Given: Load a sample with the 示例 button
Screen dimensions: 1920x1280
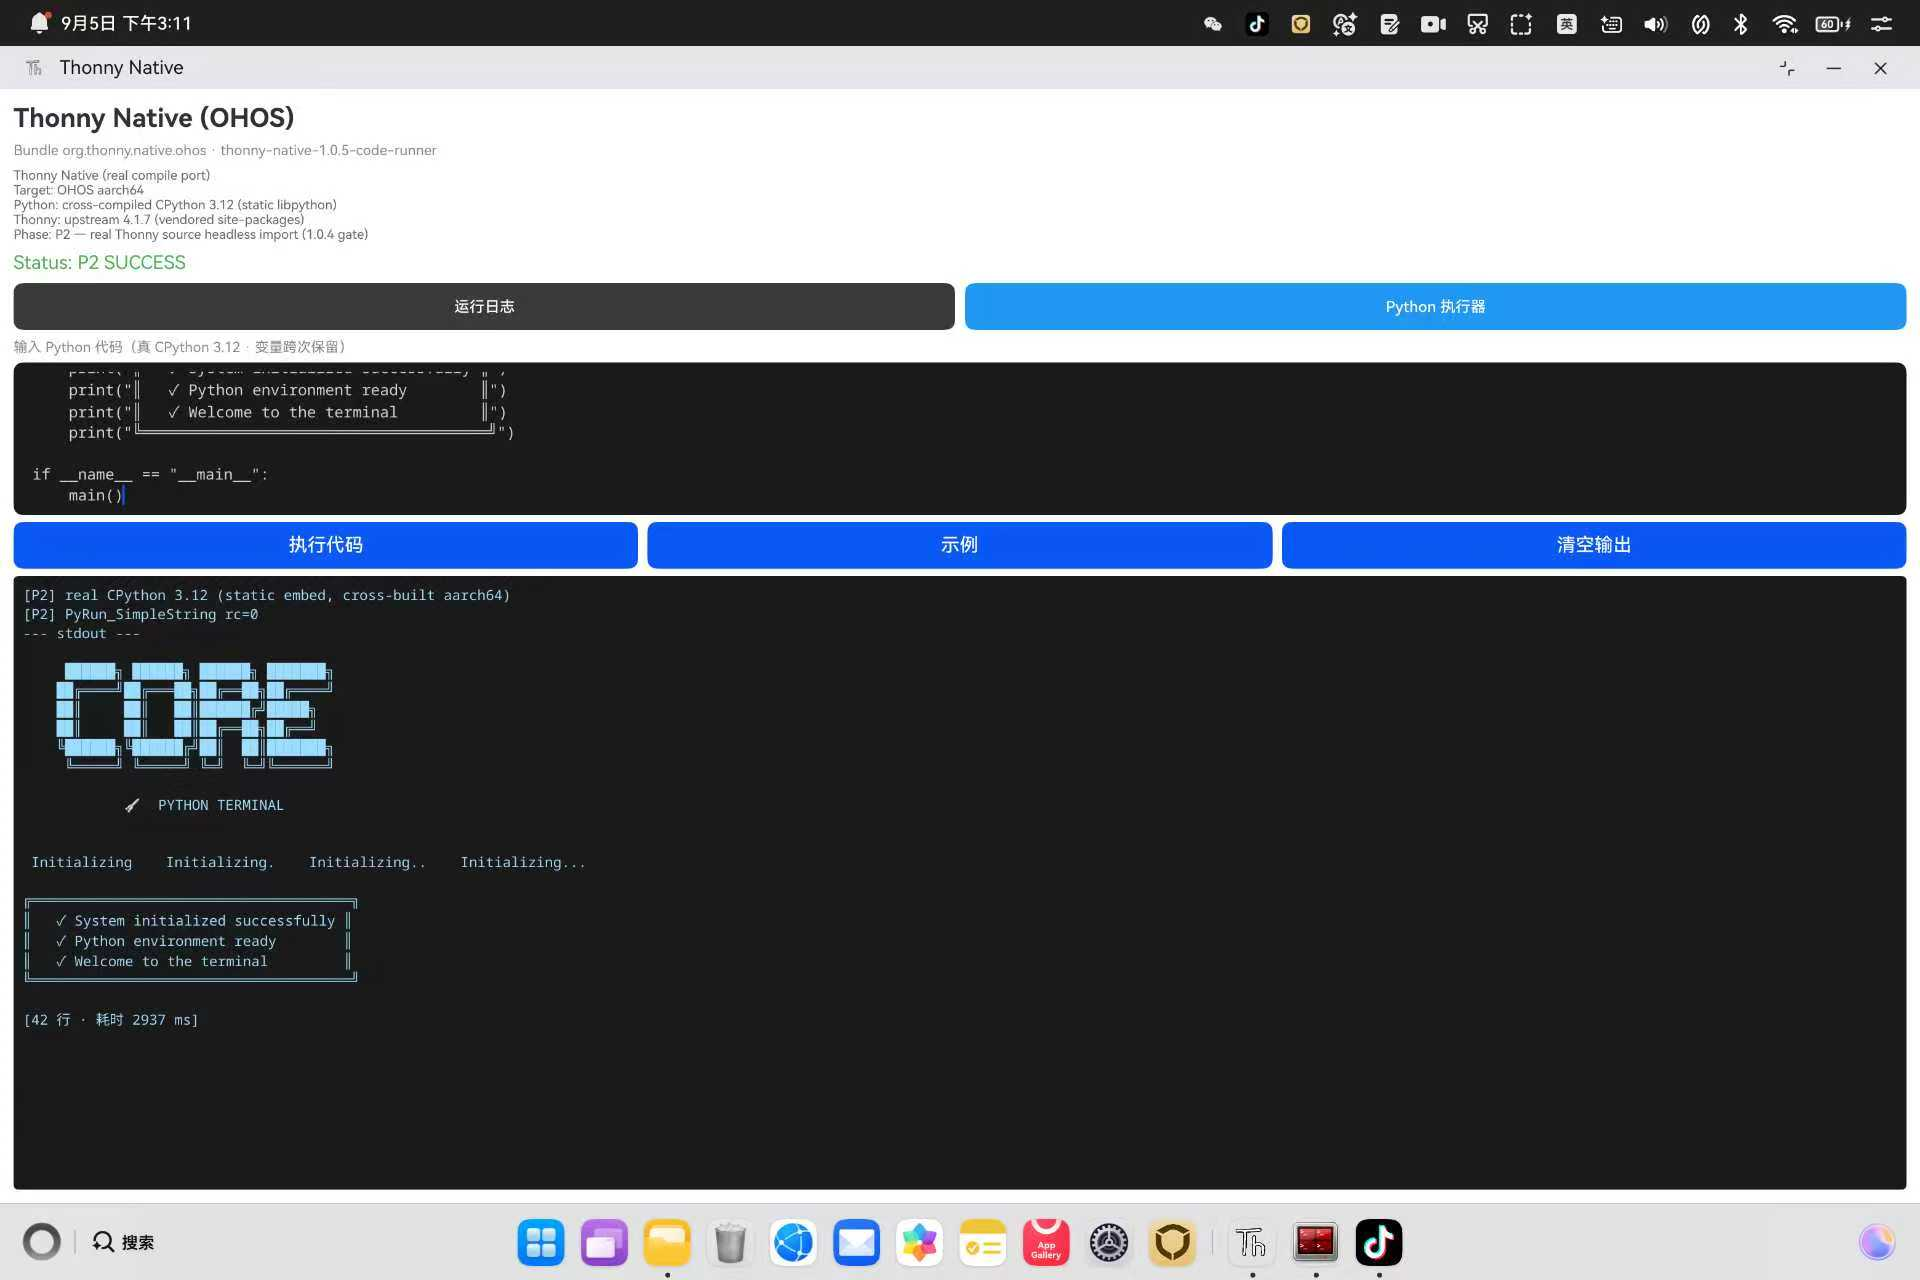Looking at the screenshot, I should (959, 545).
